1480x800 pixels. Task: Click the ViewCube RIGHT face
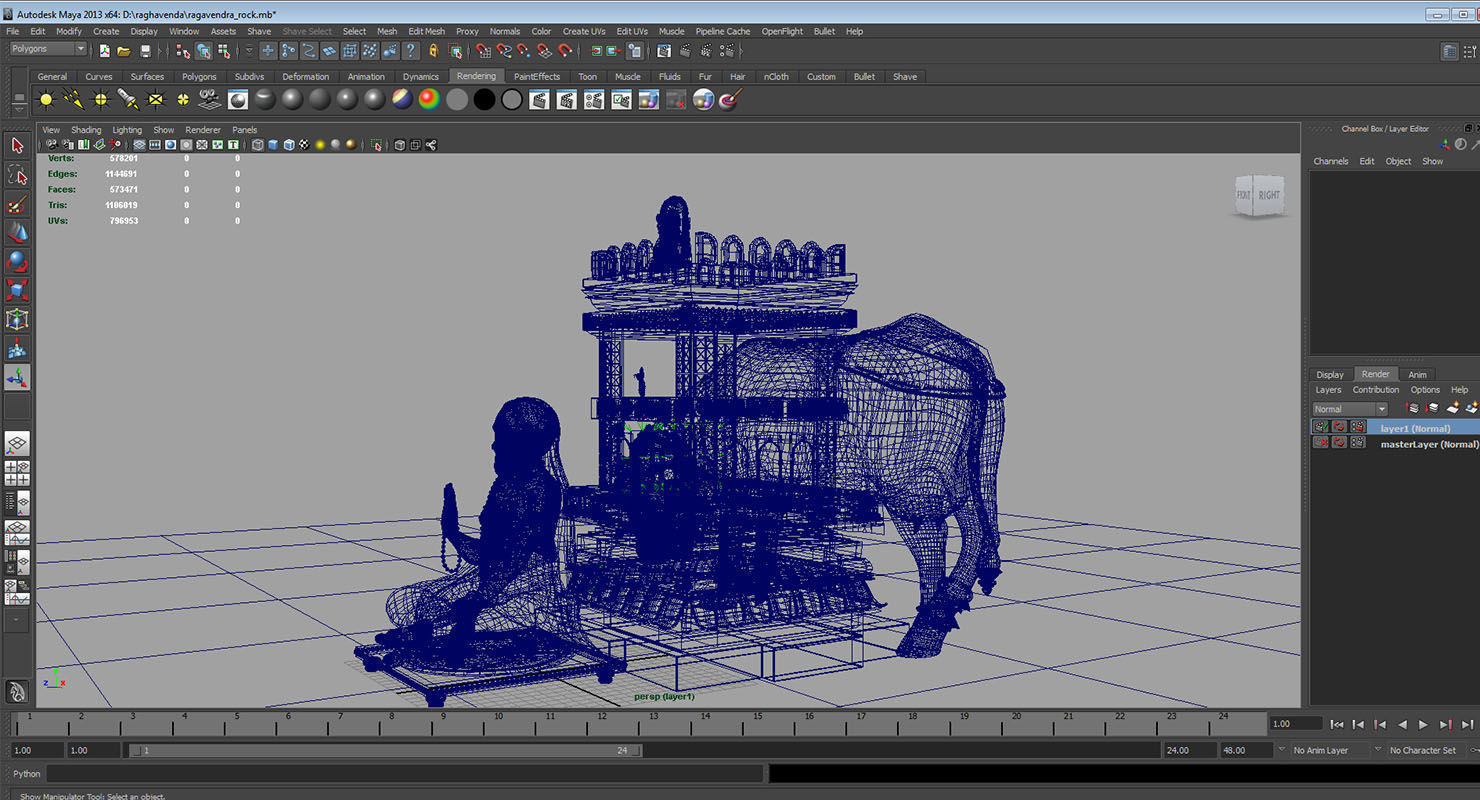1269,195
